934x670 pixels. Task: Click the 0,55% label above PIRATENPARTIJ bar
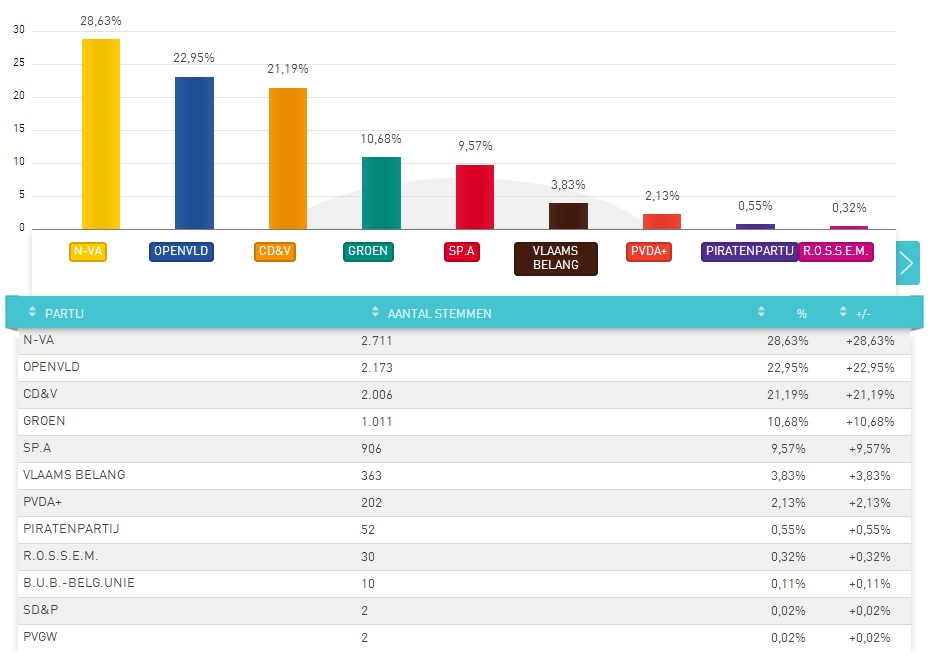(x=755, y=206)
